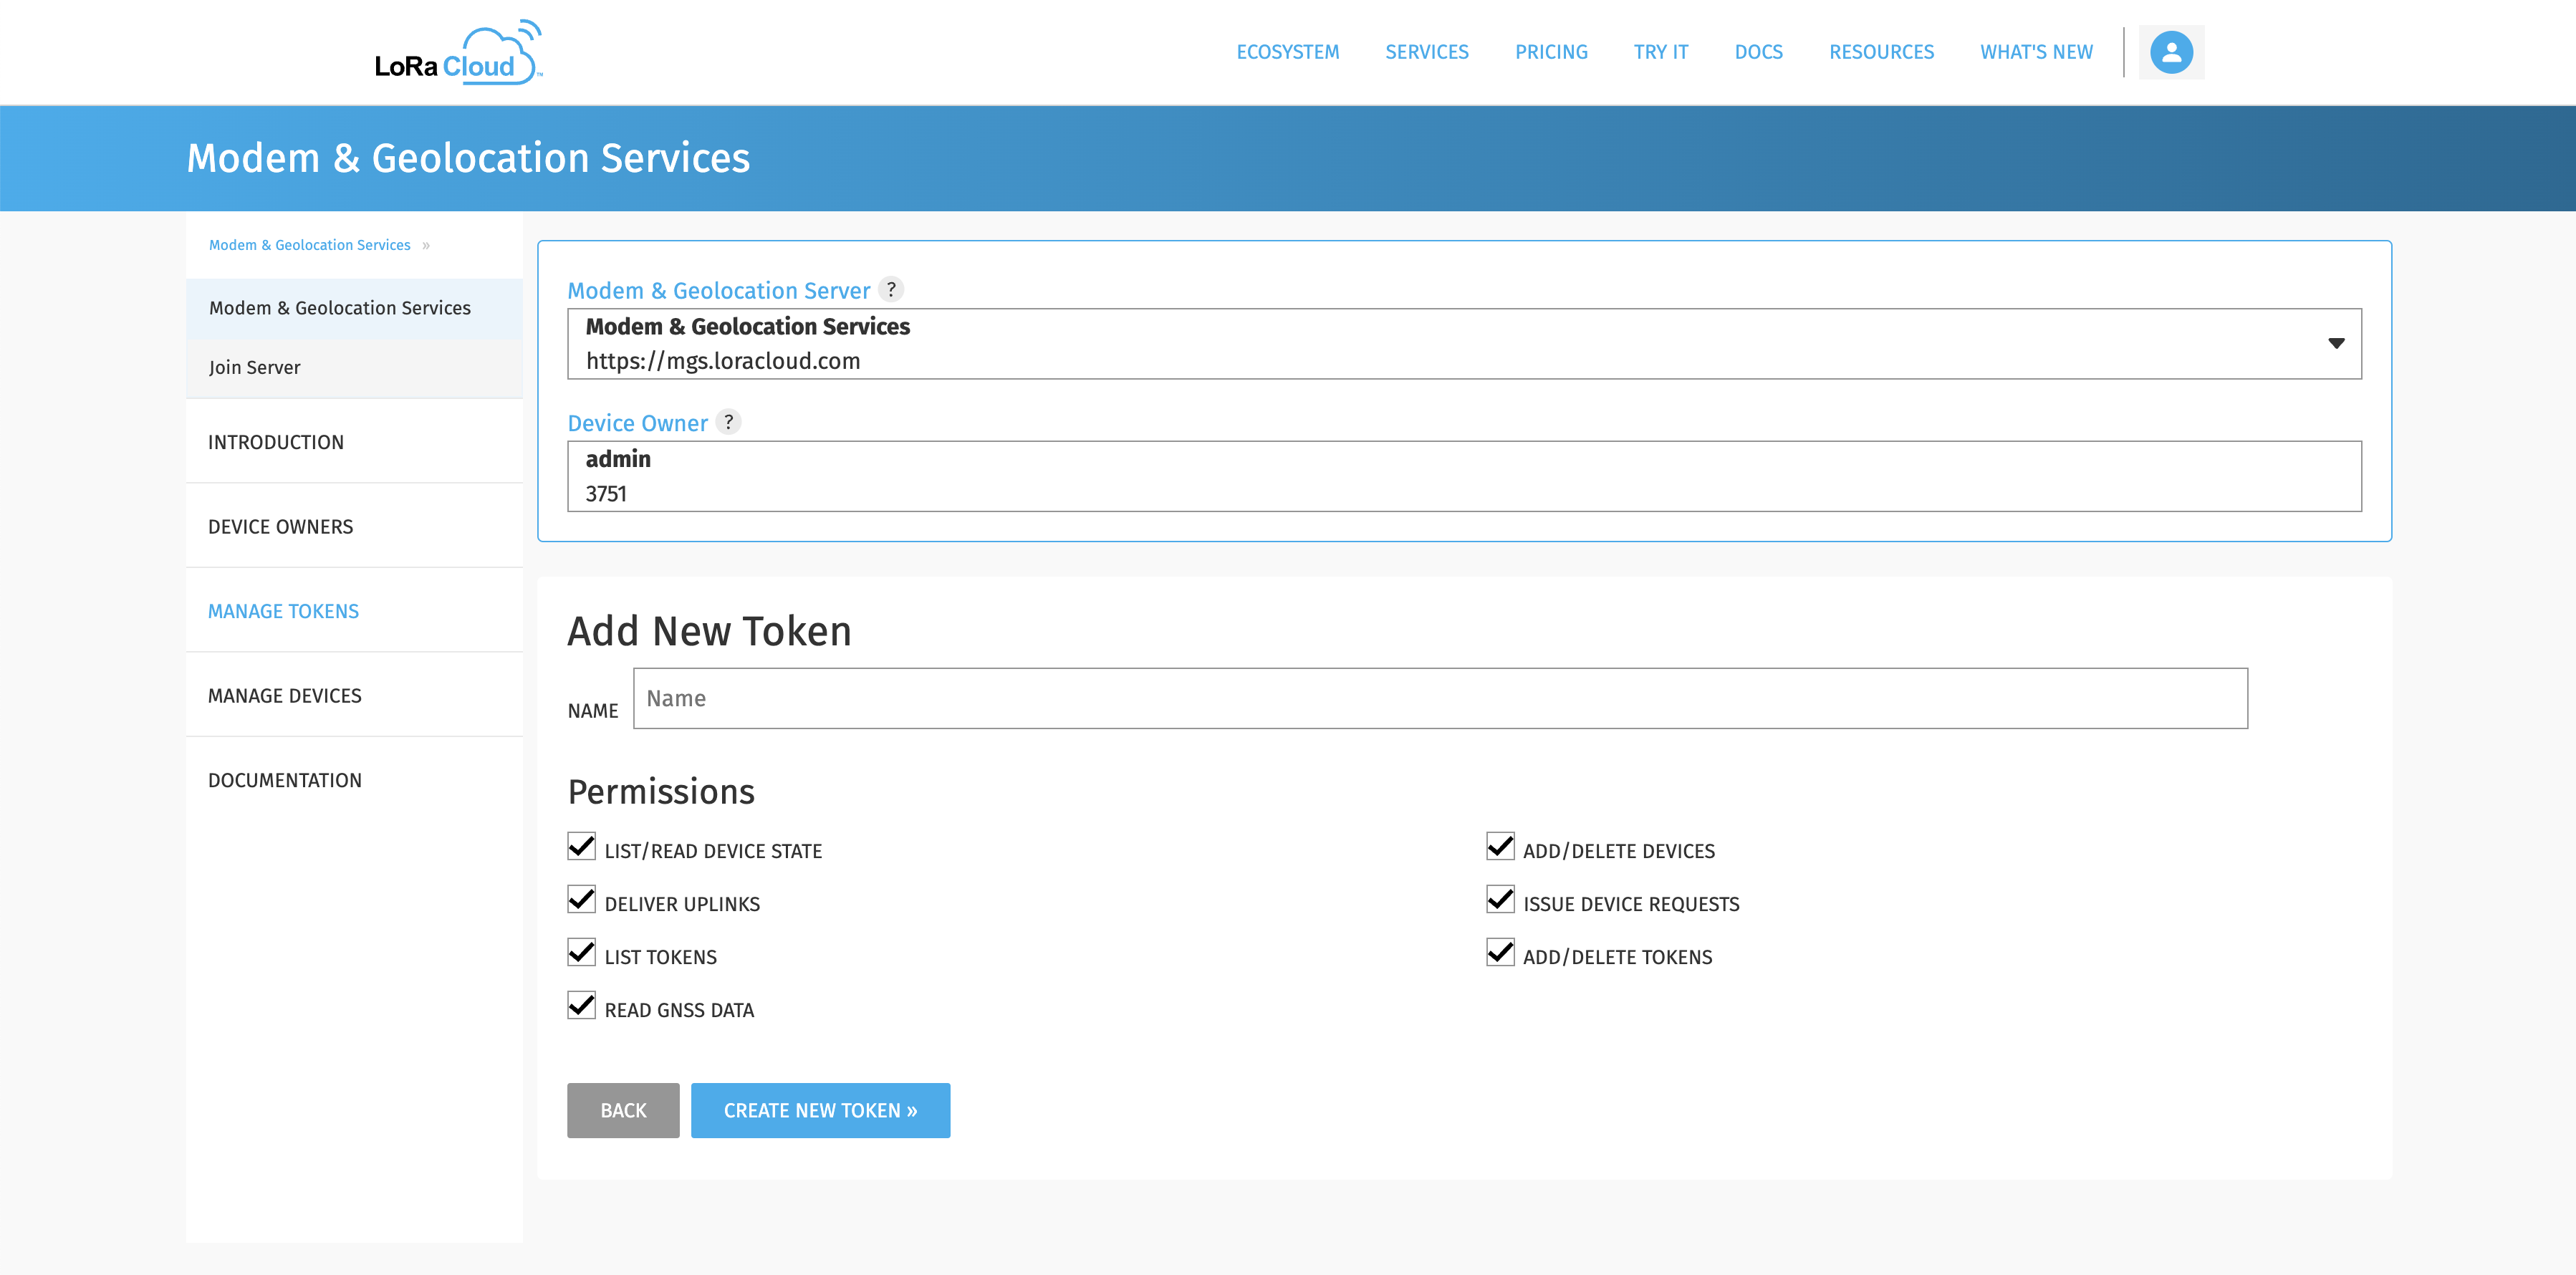
Task: Open the Documentation sidebar section
Action: click(x=354, y=780)
